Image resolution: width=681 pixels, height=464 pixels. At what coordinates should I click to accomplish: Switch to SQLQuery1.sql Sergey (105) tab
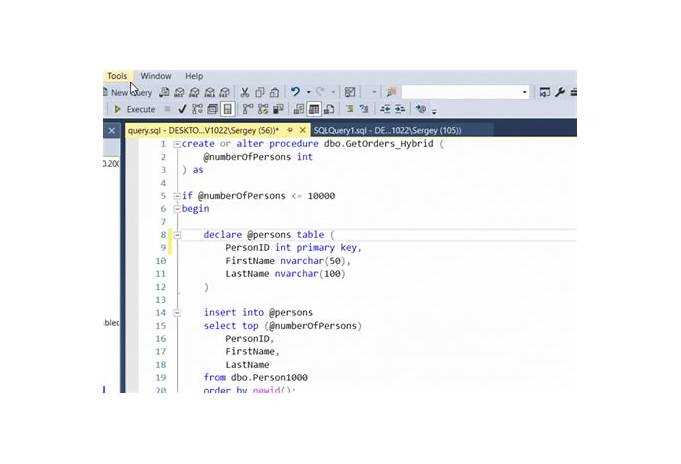click(387, 130)
